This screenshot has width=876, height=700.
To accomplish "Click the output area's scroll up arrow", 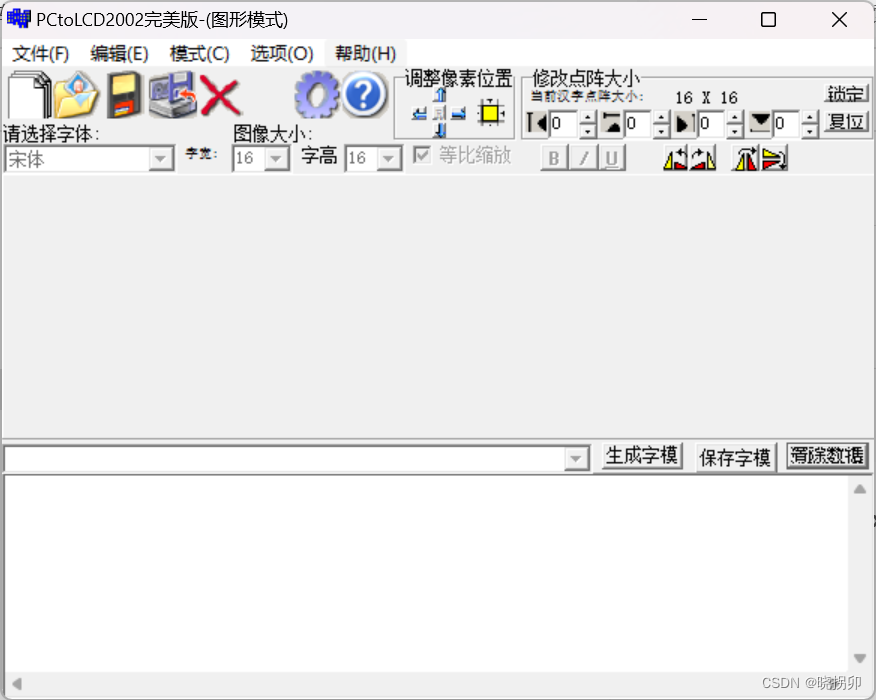I will [x=860, y=489].
